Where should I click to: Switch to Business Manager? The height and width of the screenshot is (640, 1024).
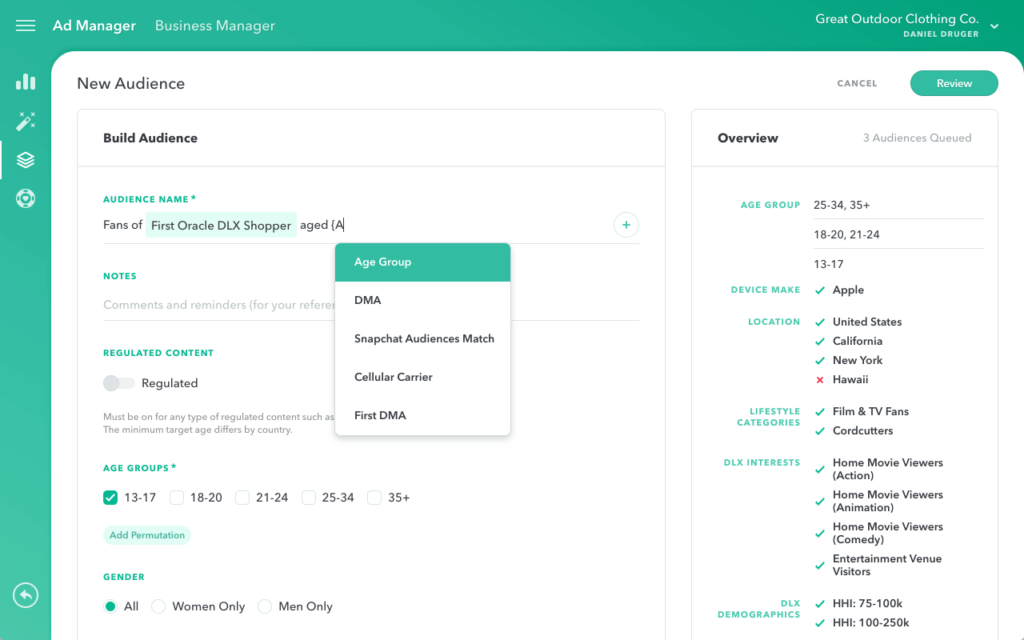214,26
